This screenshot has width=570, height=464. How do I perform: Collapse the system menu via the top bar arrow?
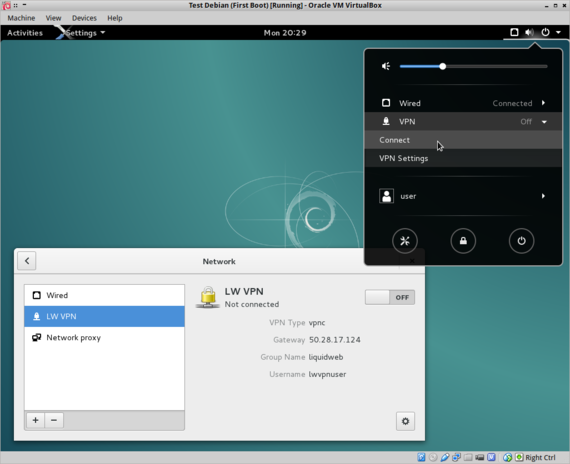click(558, 32)
